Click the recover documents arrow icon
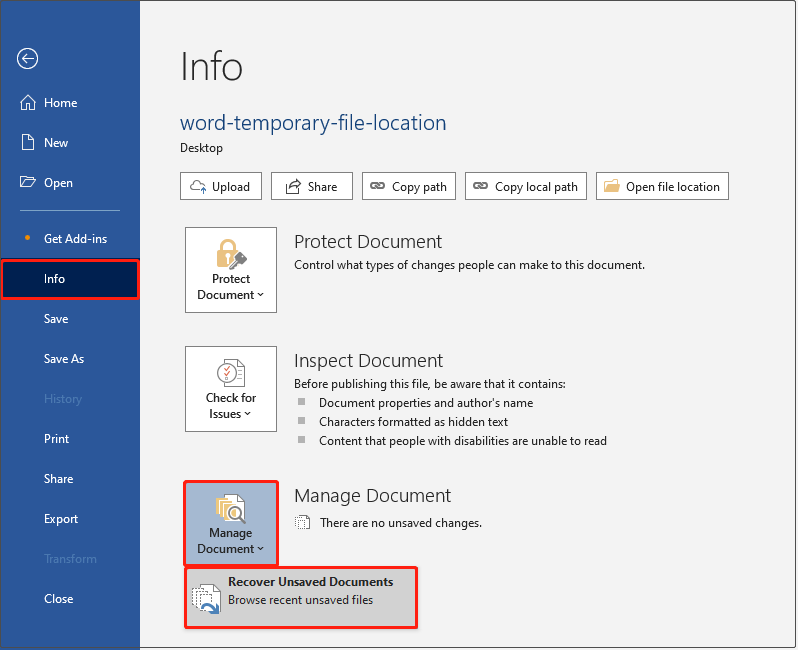The image size is (798, 650). point(206,599)
